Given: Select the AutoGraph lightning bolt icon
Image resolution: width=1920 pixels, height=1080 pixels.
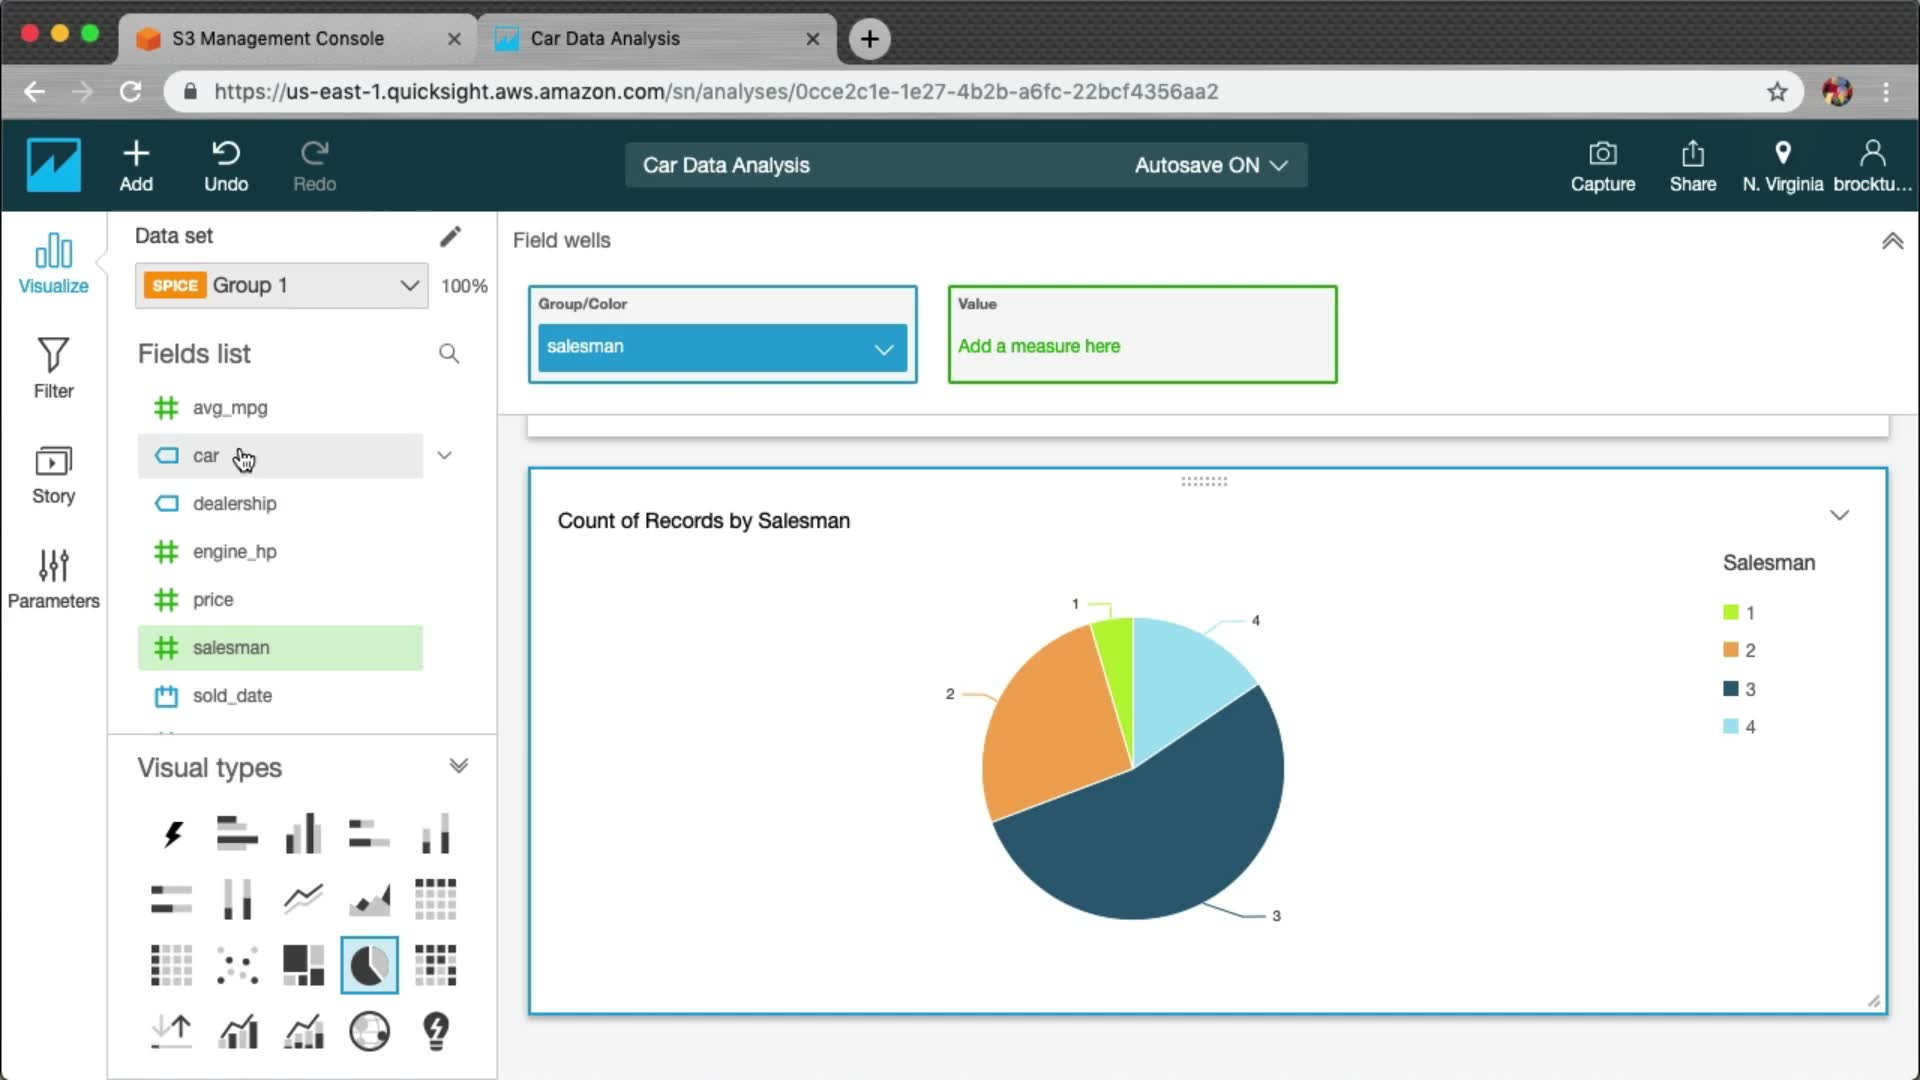Looking at the screenshot, I should 172,834.
